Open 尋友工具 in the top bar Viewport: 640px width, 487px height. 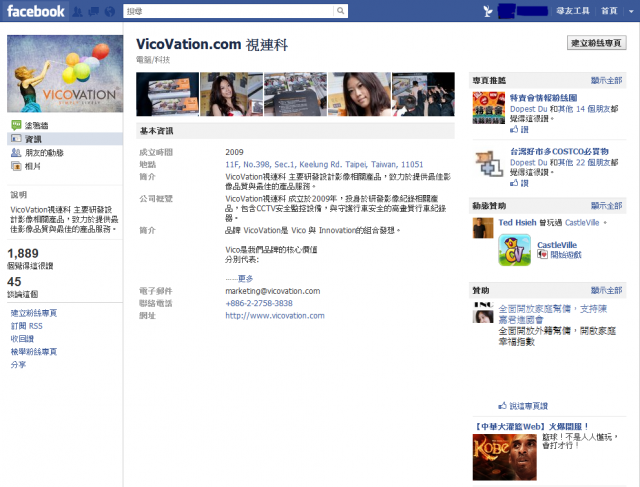coord(573,11)
